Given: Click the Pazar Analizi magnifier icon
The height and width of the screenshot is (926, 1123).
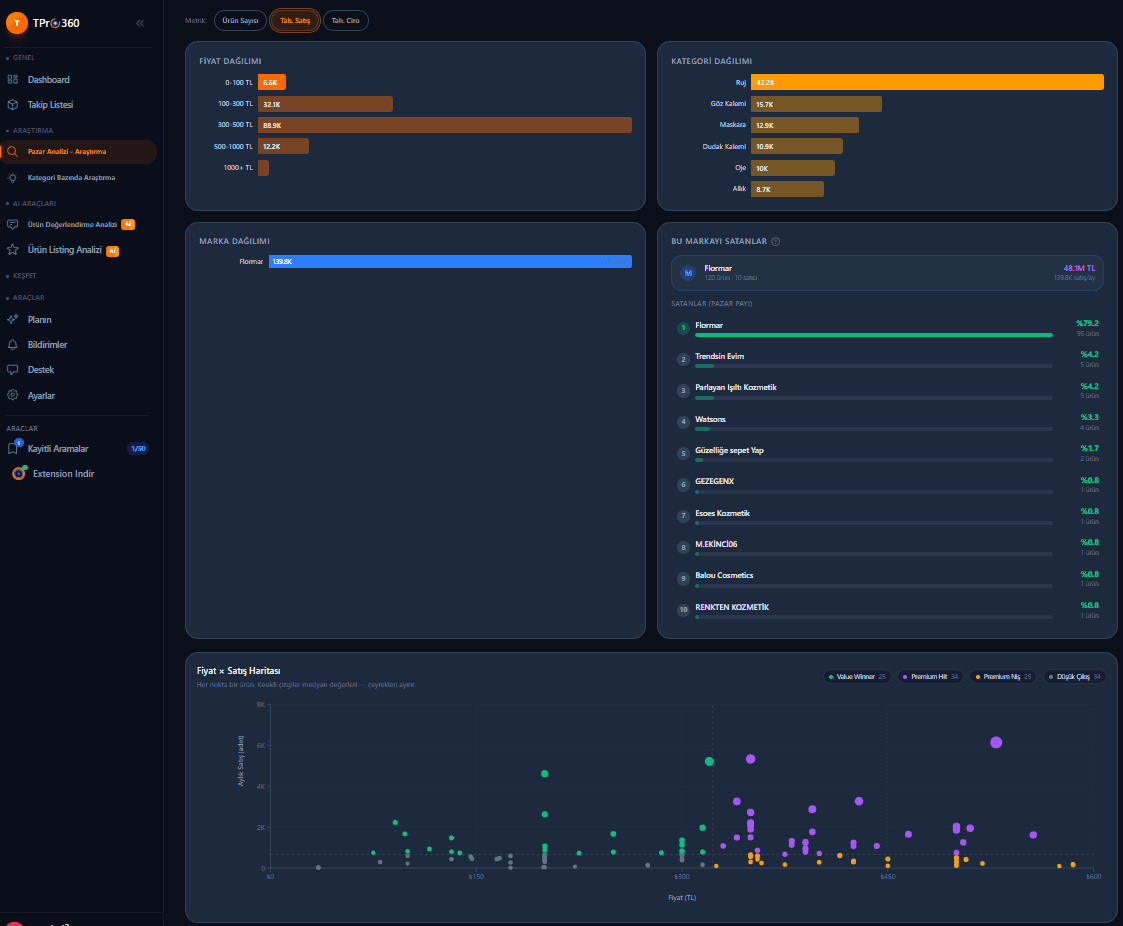Looking at the screenshot, I should tap(13, 151).
